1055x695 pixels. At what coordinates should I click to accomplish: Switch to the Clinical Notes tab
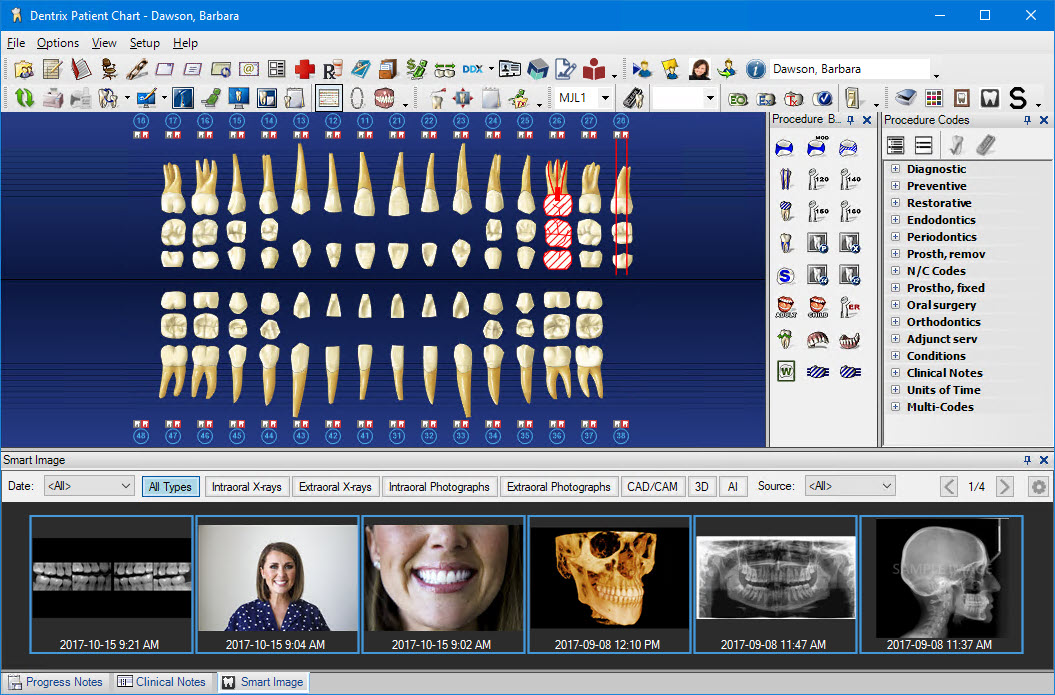tap(161, 682)
